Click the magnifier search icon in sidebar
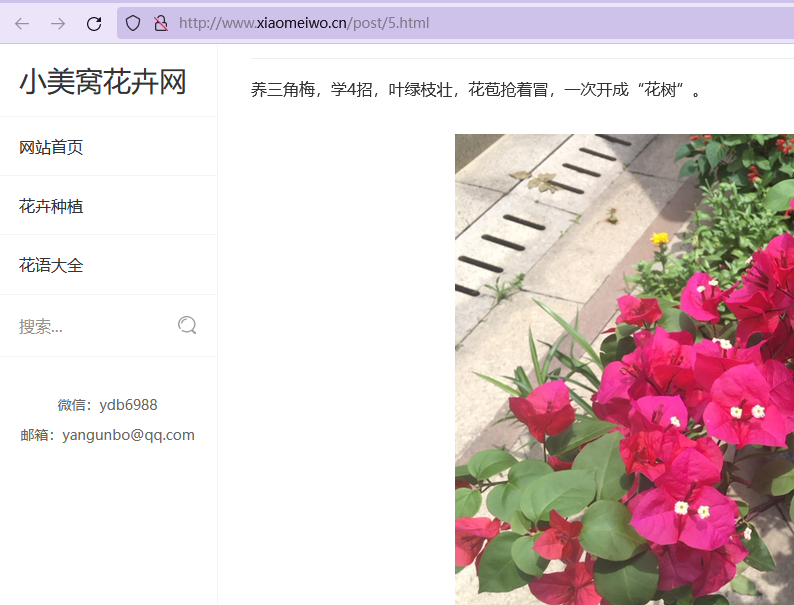This screenshot has width=794, height=605. coord(187,325)
